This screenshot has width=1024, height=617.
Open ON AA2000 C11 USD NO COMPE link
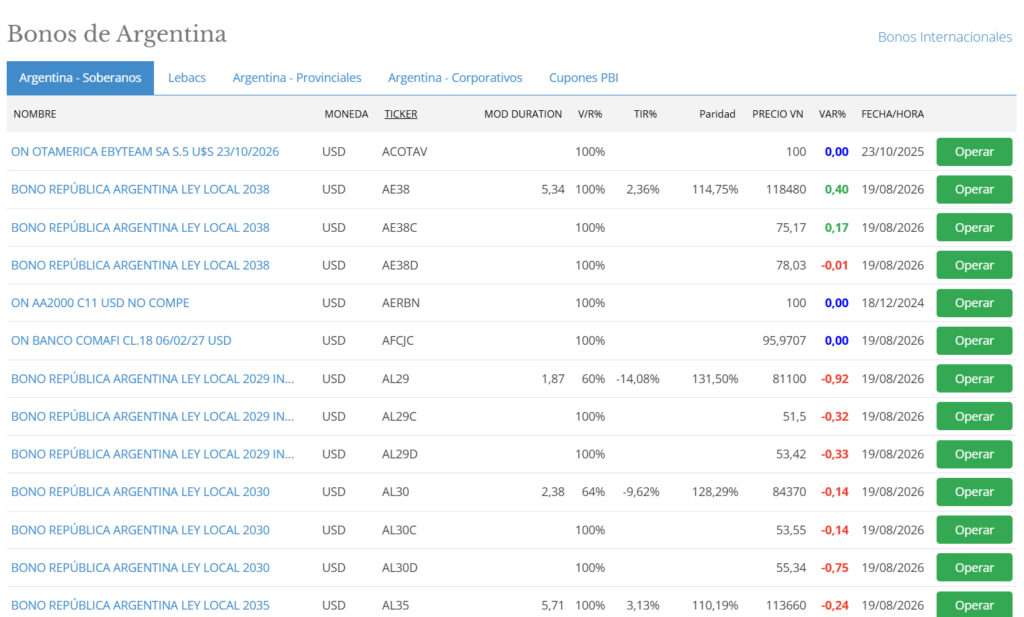[x=100, y=303]
